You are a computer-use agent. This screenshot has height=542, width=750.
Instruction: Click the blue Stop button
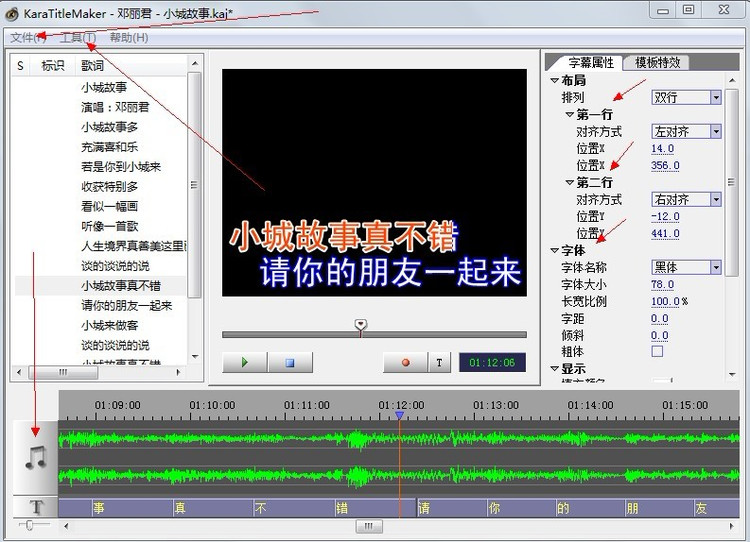tap(290, 362)
